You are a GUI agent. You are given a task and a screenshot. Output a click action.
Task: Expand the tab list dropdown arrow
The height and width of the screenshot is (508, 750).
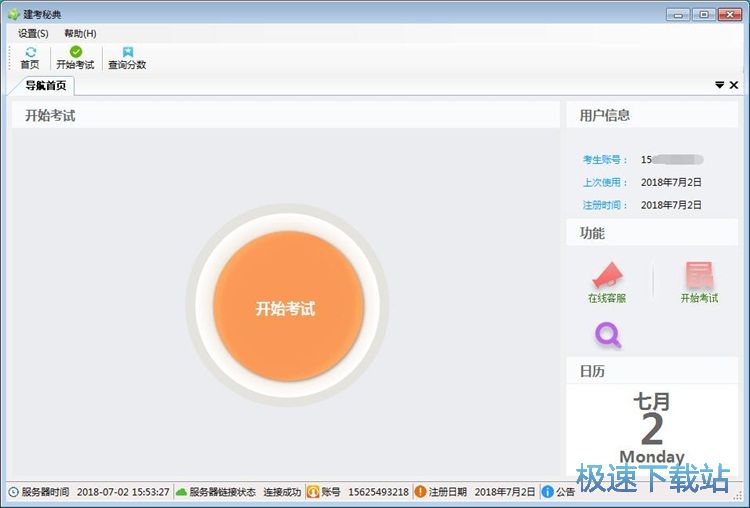719,85
